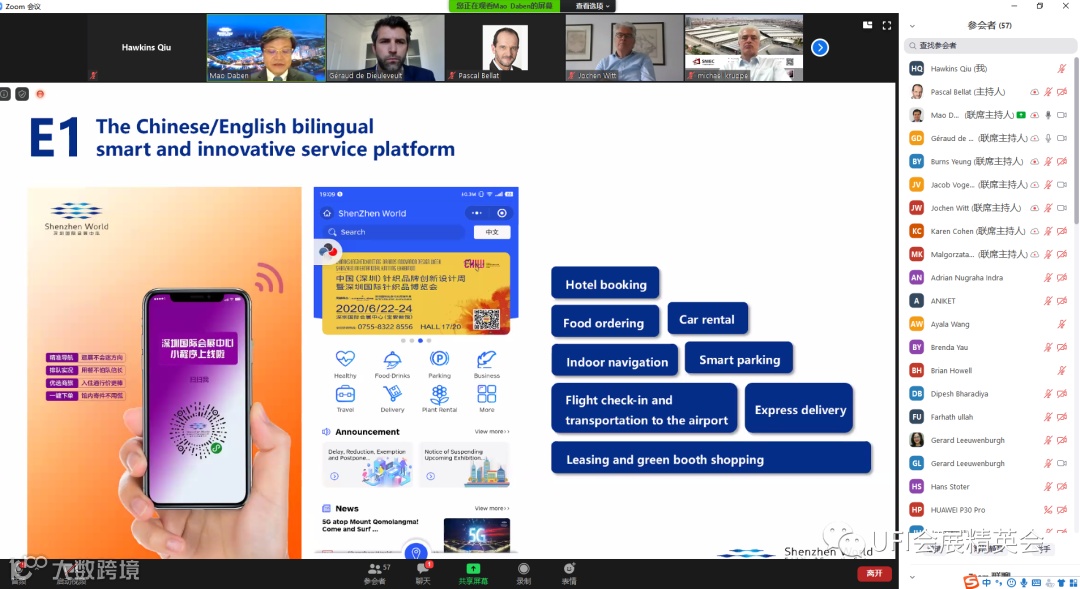
Task: Click the cloud recording icon beside Pascal Bellat
Action: point(1035,92)
